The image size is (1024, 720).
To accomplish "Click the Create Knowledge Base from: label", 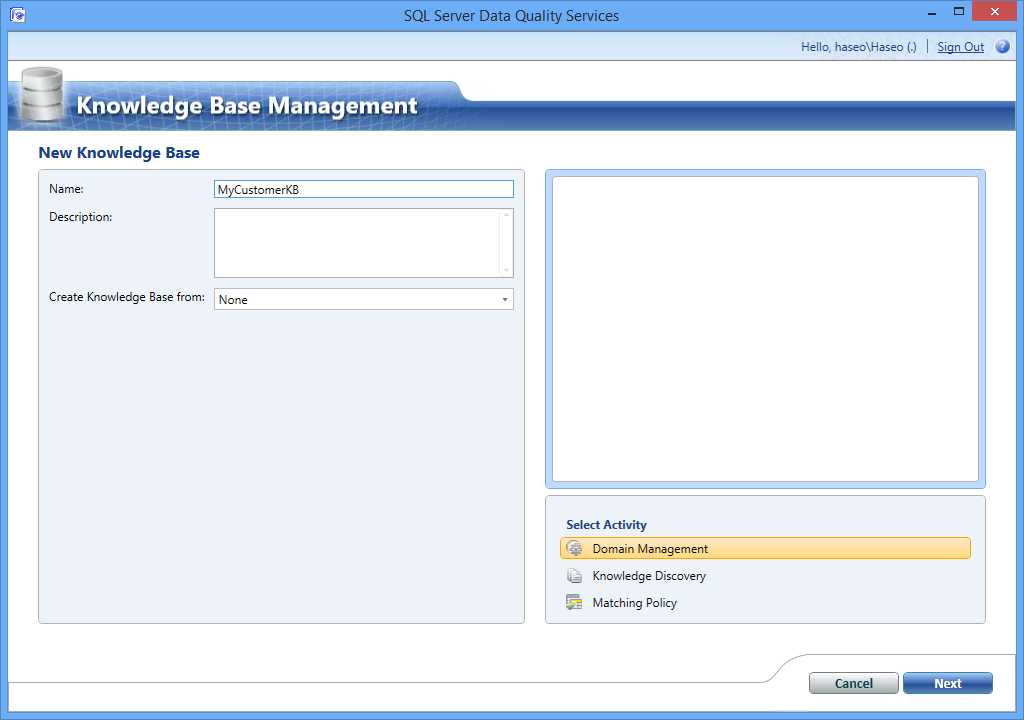I will [x=127, y=297].
